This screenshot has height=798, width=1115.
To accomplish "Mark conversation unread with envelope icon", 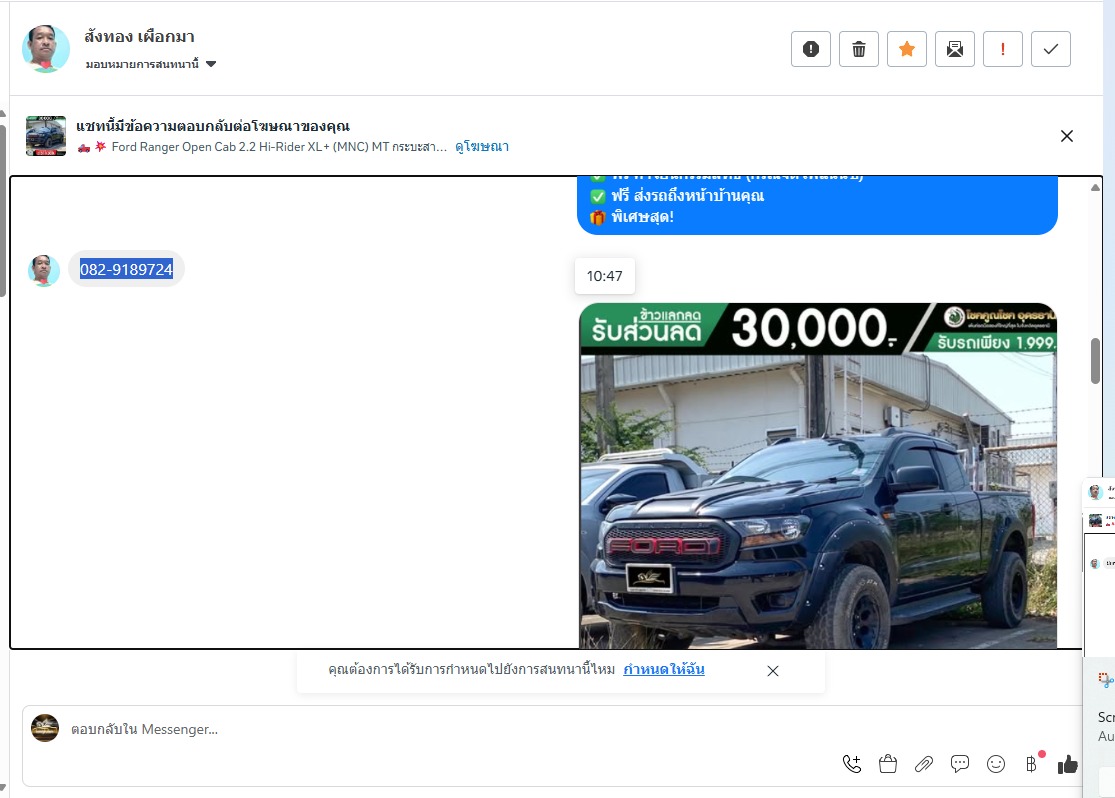I will 955,49.
